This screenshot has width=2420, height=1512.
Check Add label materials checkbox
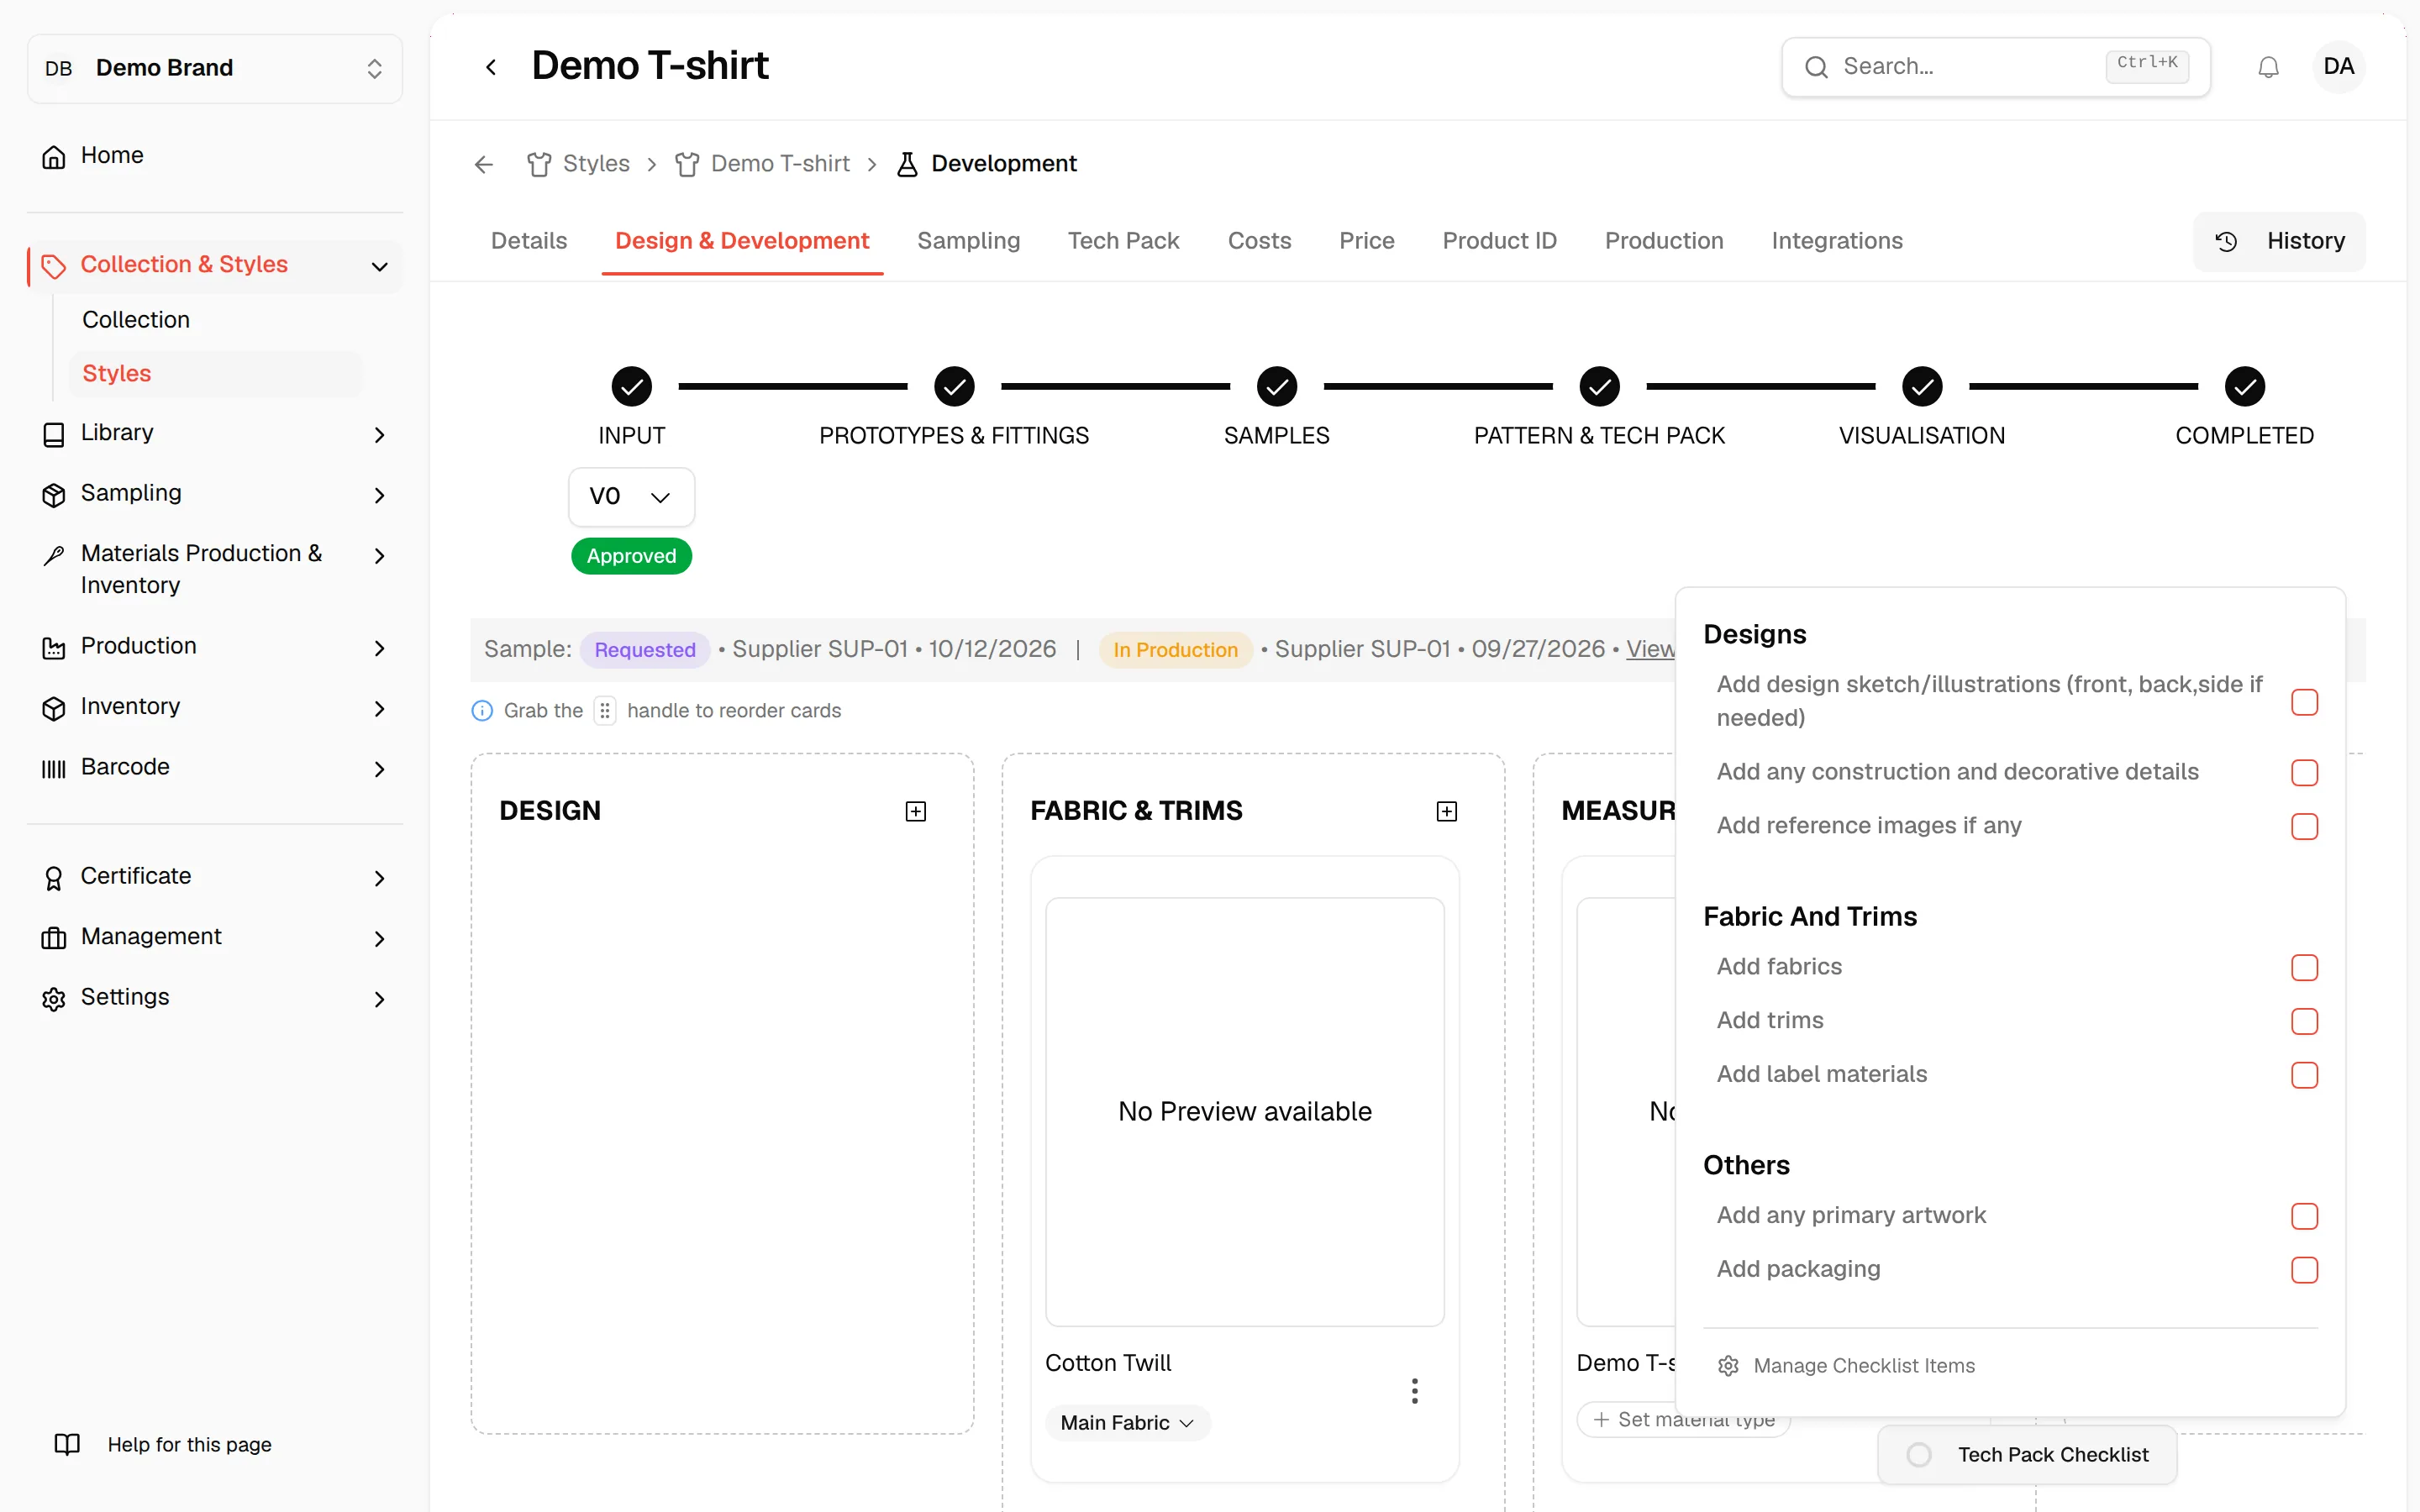click(2304, 1075)
